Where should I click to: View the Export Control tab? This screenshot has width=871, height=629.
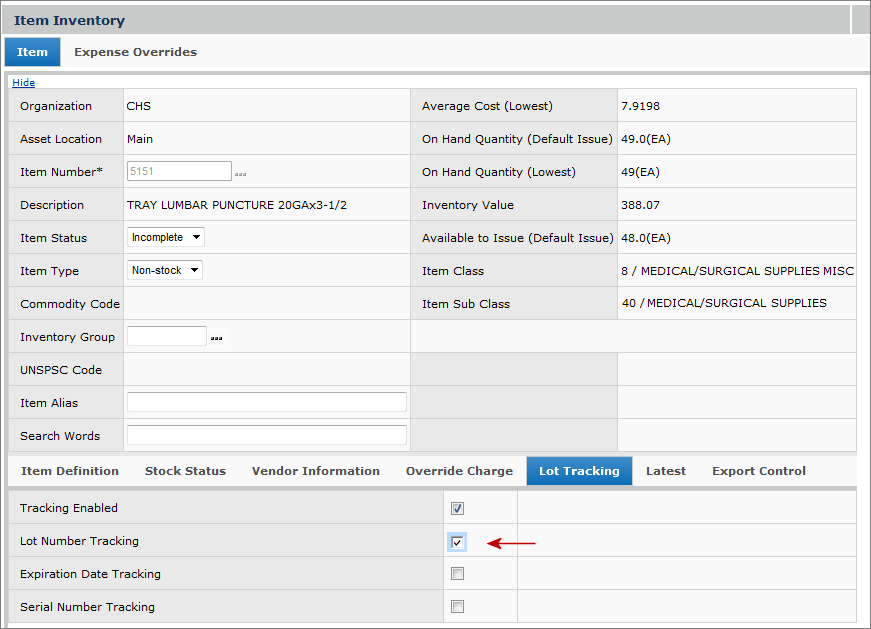coord(758,471)
